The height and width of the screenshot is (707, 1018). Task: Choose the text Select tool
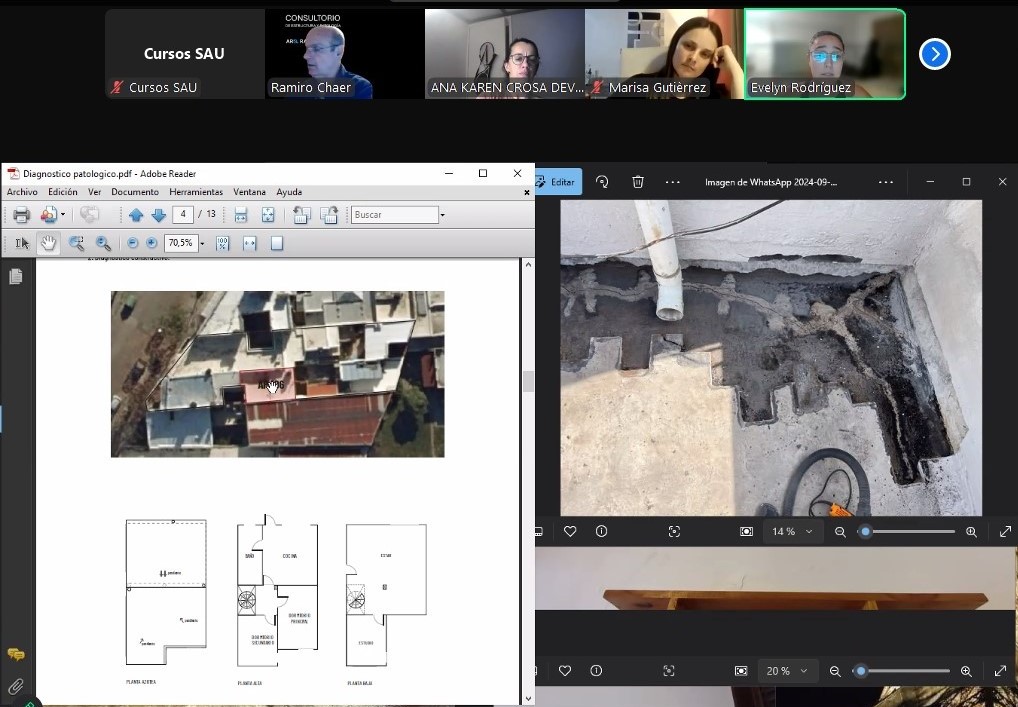coord(21,243)
